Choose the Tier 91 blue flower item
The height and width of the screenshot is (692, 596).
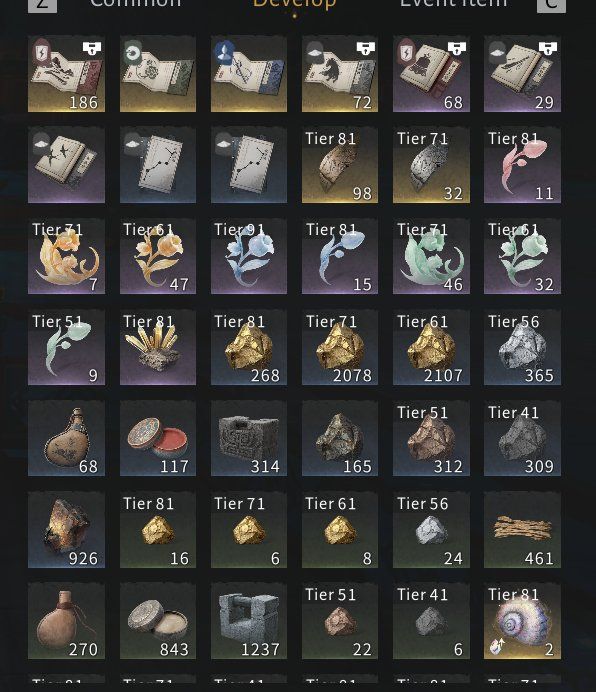click(249, 256)
